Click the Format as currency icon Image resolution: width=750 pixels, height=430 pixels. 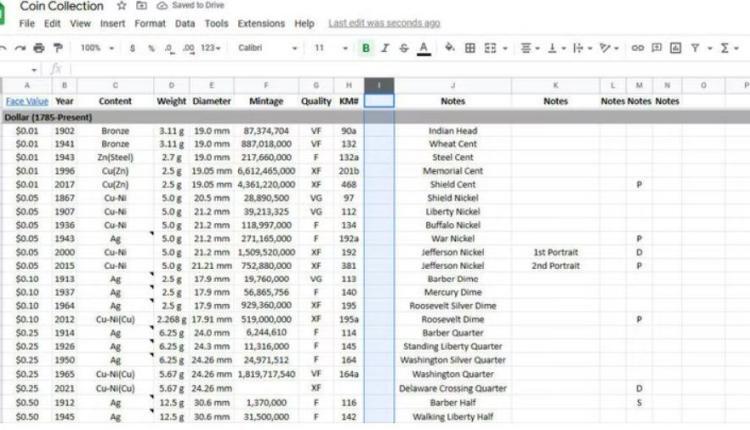click(x=133, y=48)
